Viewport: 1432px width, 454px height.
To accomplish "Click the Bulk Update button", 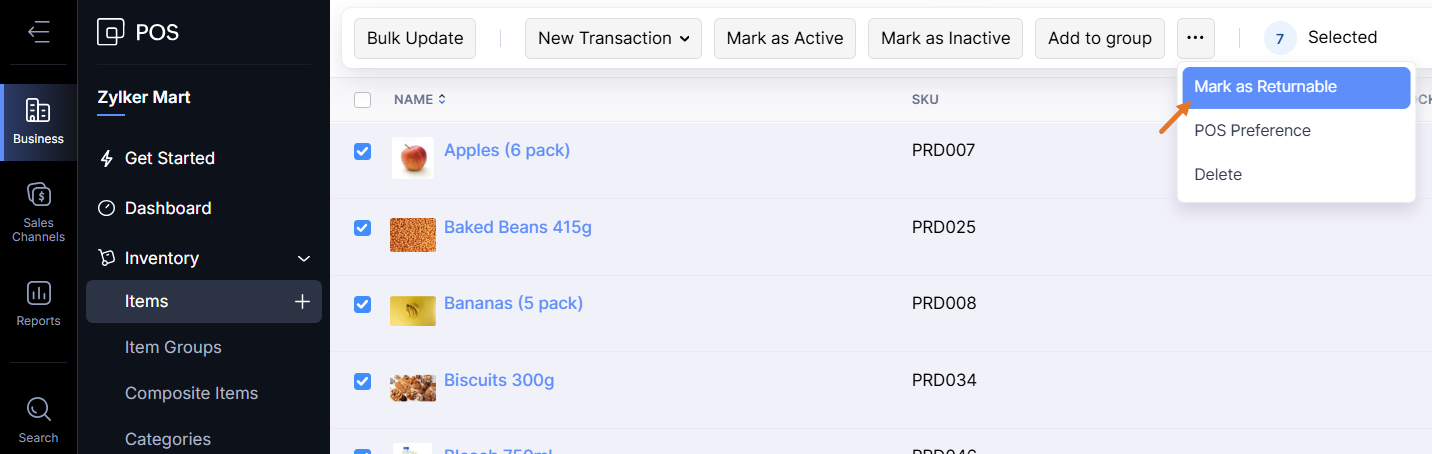I will pyautogui.click(x=415, y=38).
